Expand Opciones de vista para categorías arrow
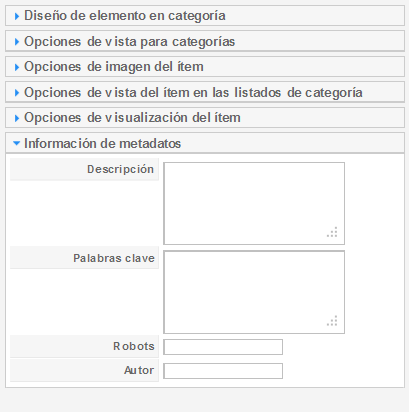409x412 pixels. coord(17,42)
